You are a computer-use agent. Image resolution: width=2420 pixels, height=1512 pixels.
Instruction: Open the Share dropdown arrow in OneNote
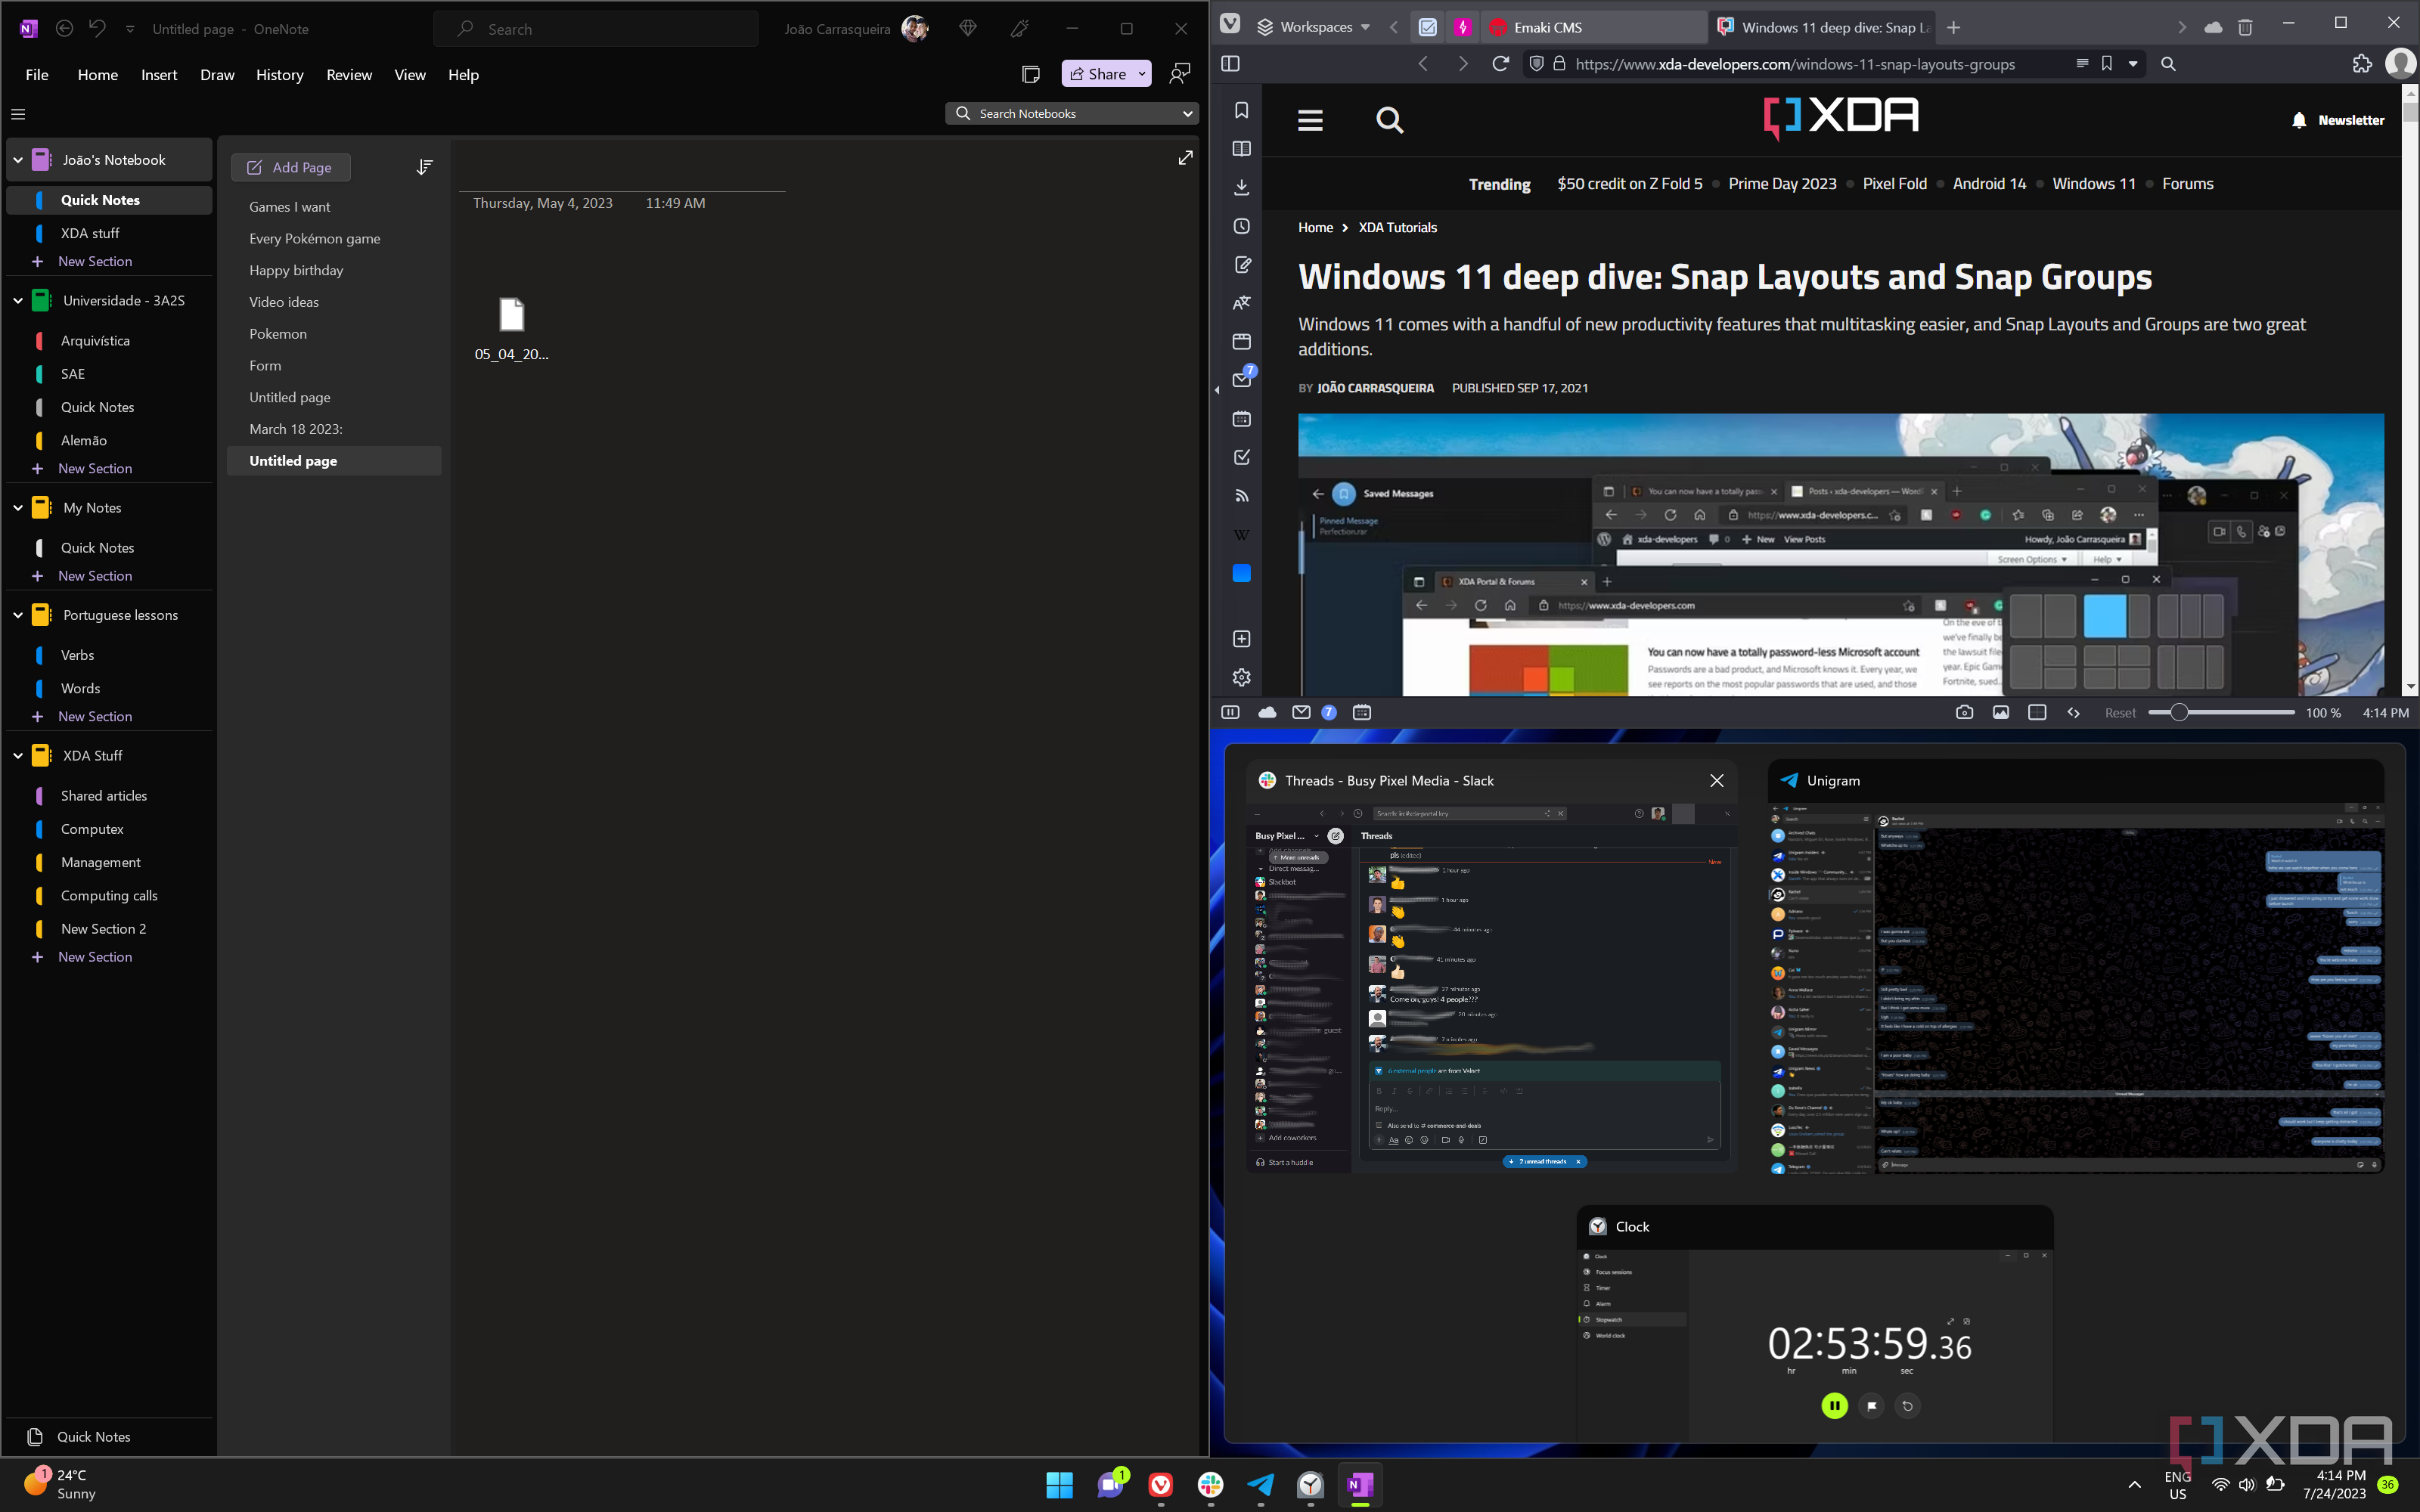1141,74
